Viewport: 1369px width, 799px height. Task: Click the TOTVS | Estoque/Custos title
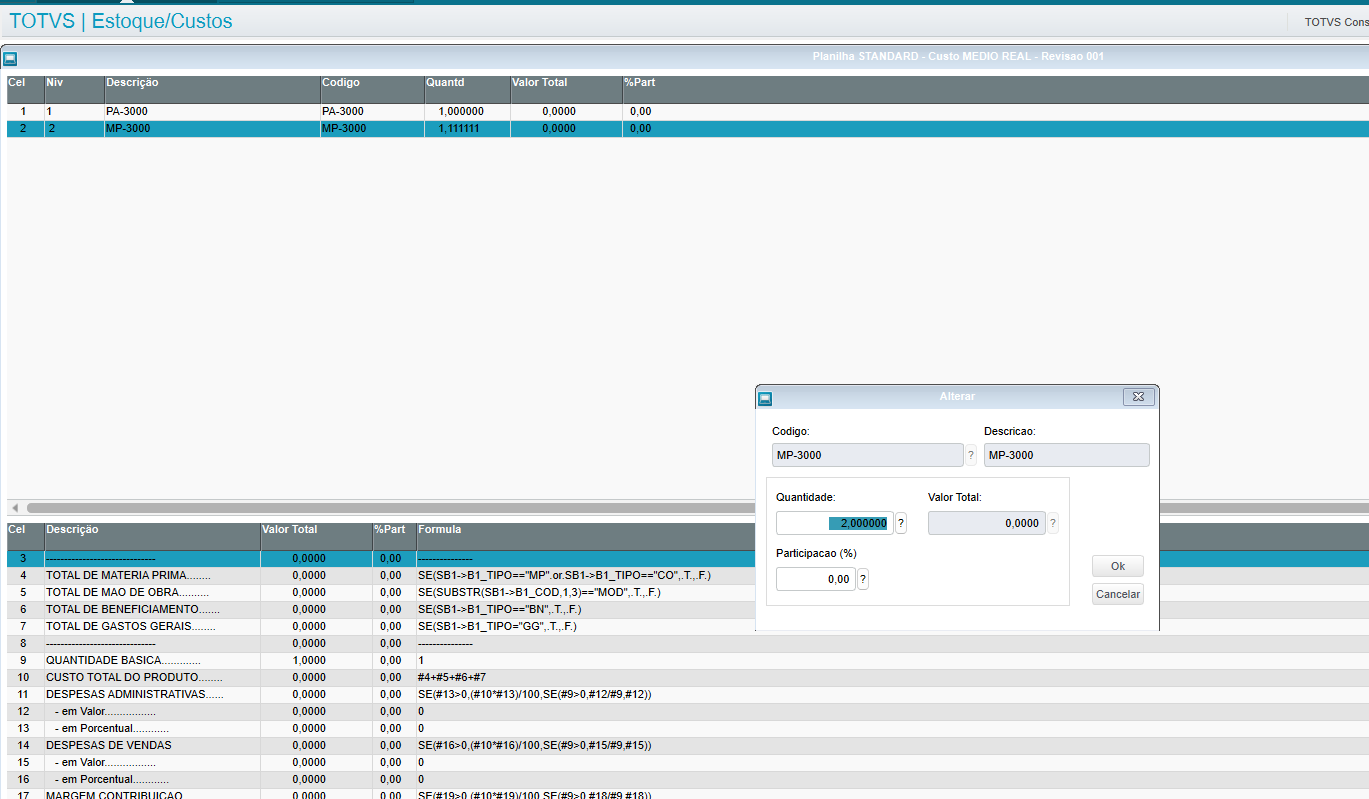point(120,20)
